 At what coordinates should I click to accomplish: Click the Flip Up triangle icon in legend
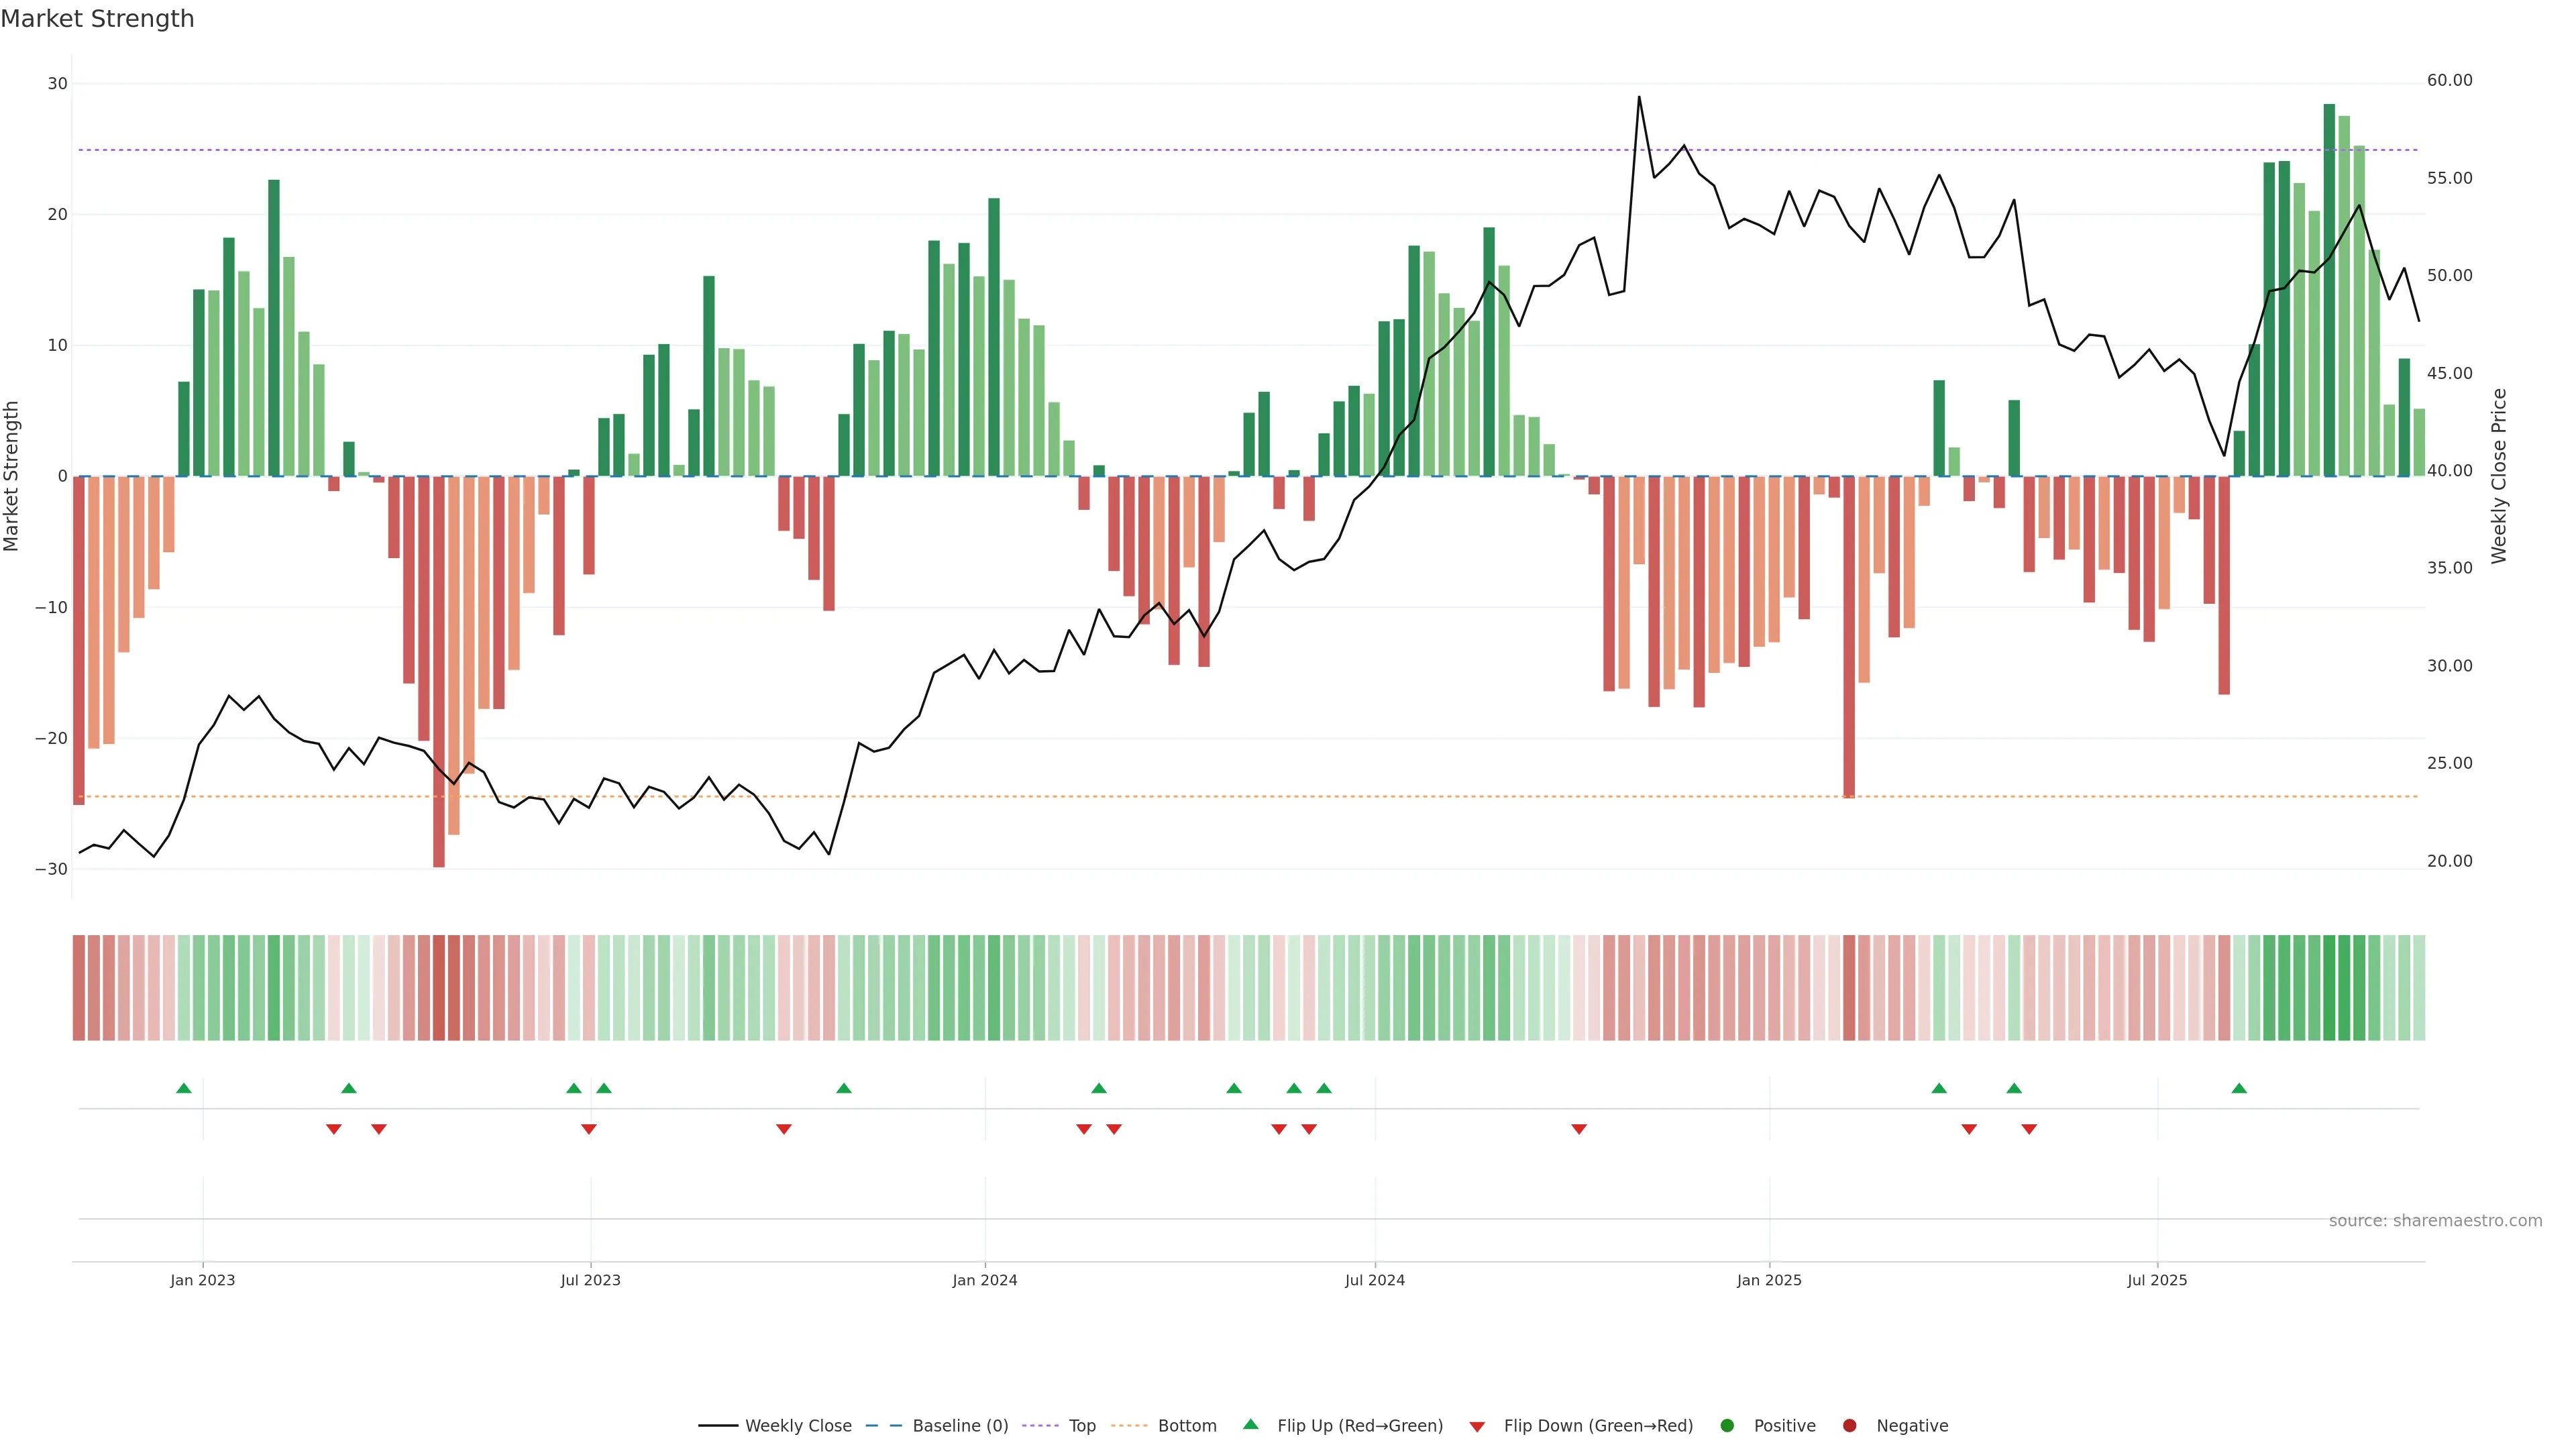click(1250, 1424)
